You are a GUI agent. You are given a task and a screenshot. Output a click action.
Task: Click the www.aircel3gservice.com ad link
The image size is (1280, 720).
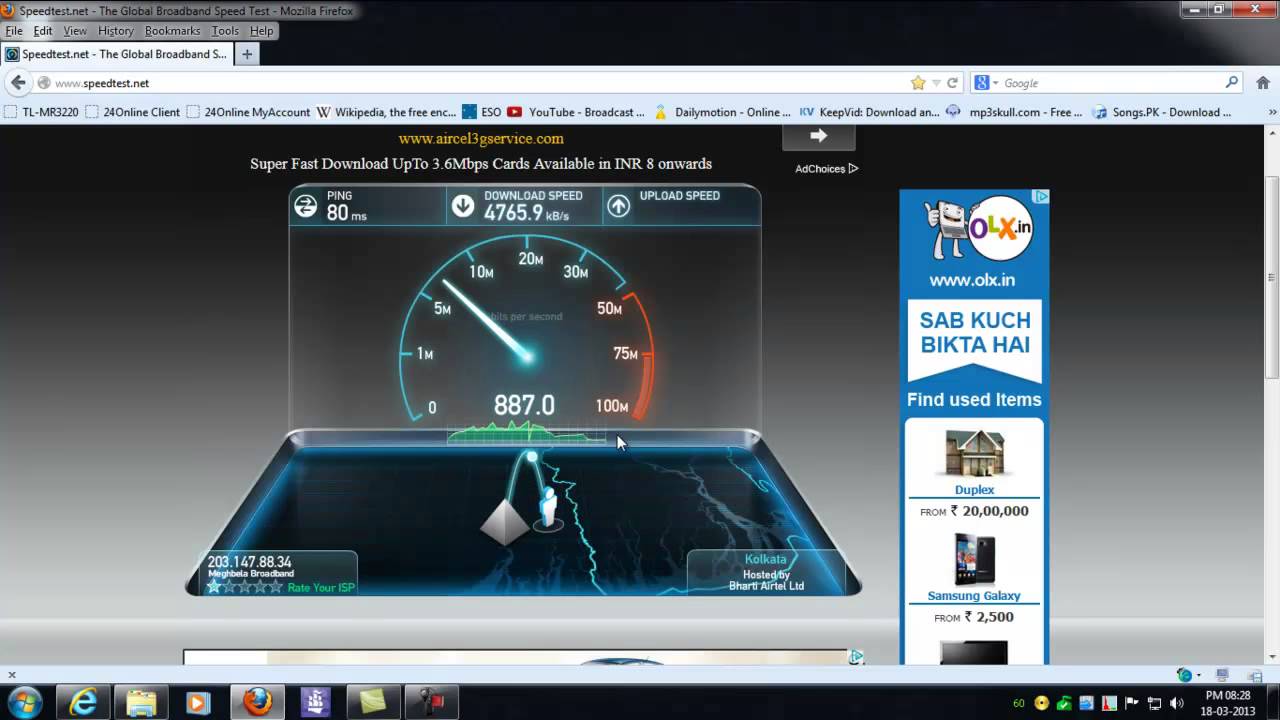[x=481, y=139]
